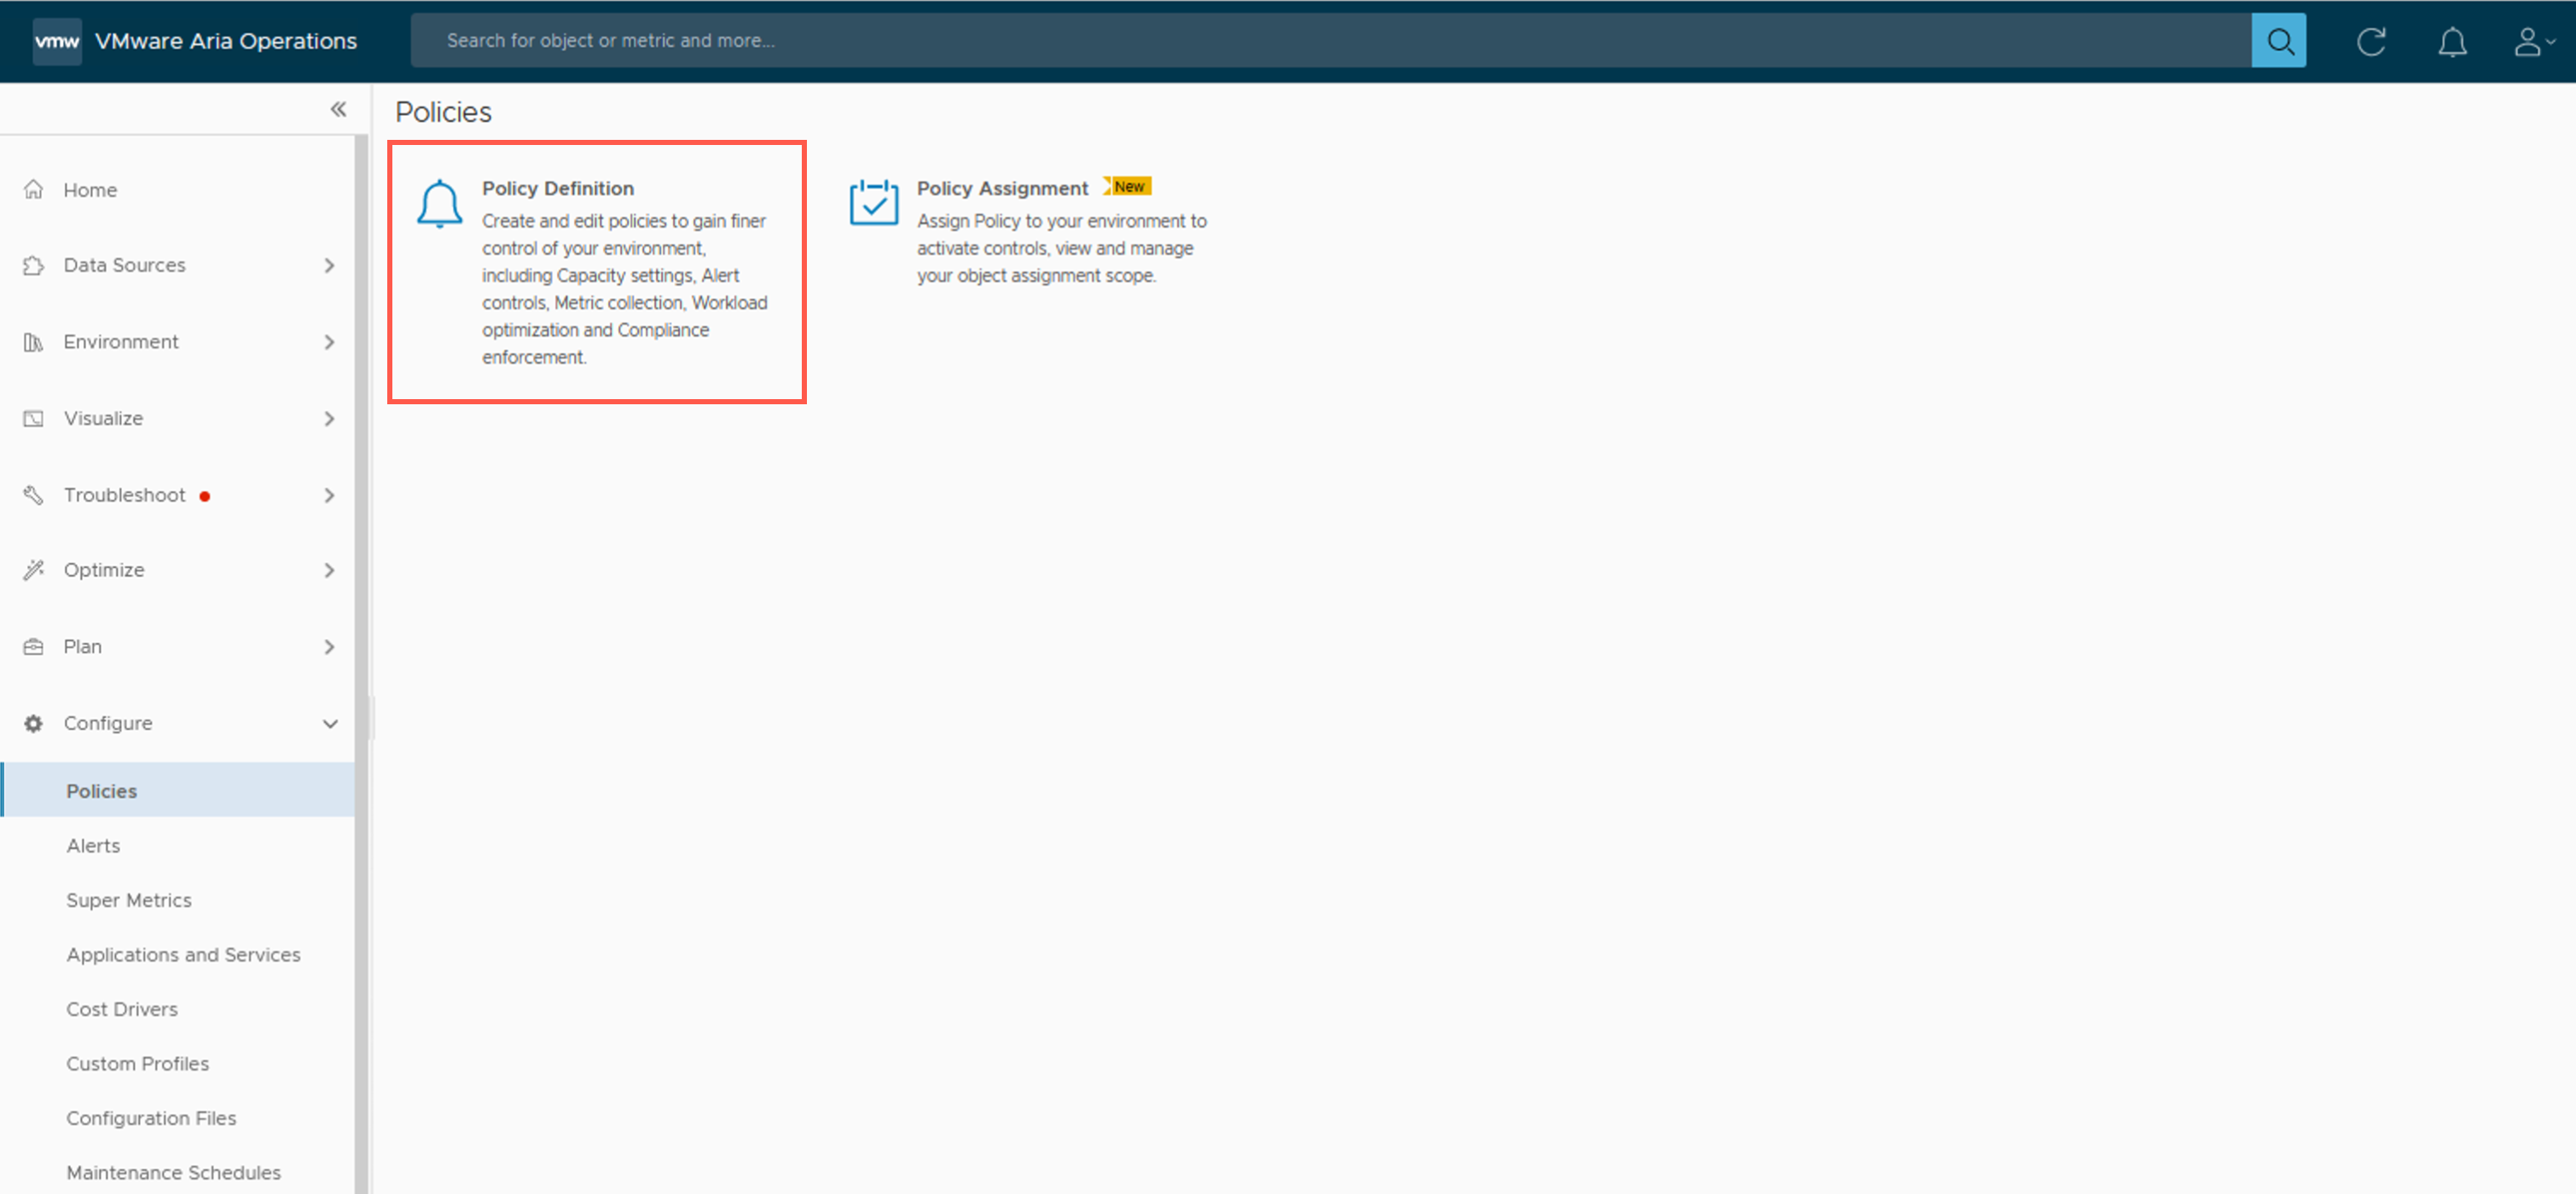Click the refresh icon in header

(2371, 41)
